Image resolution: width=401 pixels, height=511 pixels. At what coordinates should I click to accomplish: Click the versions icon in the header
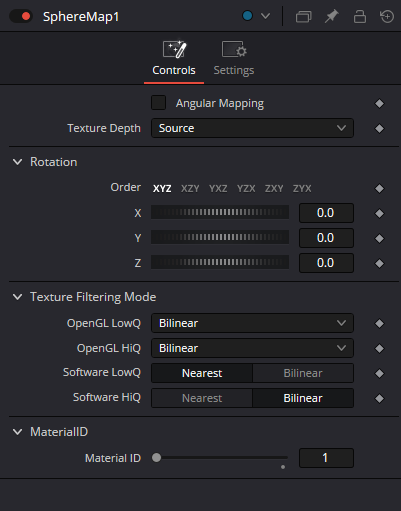[303, 16]
